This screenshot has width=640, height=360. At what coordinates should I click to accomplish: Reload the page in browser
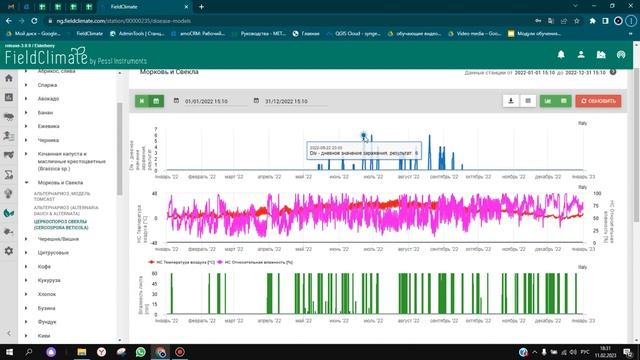point(34,20)
